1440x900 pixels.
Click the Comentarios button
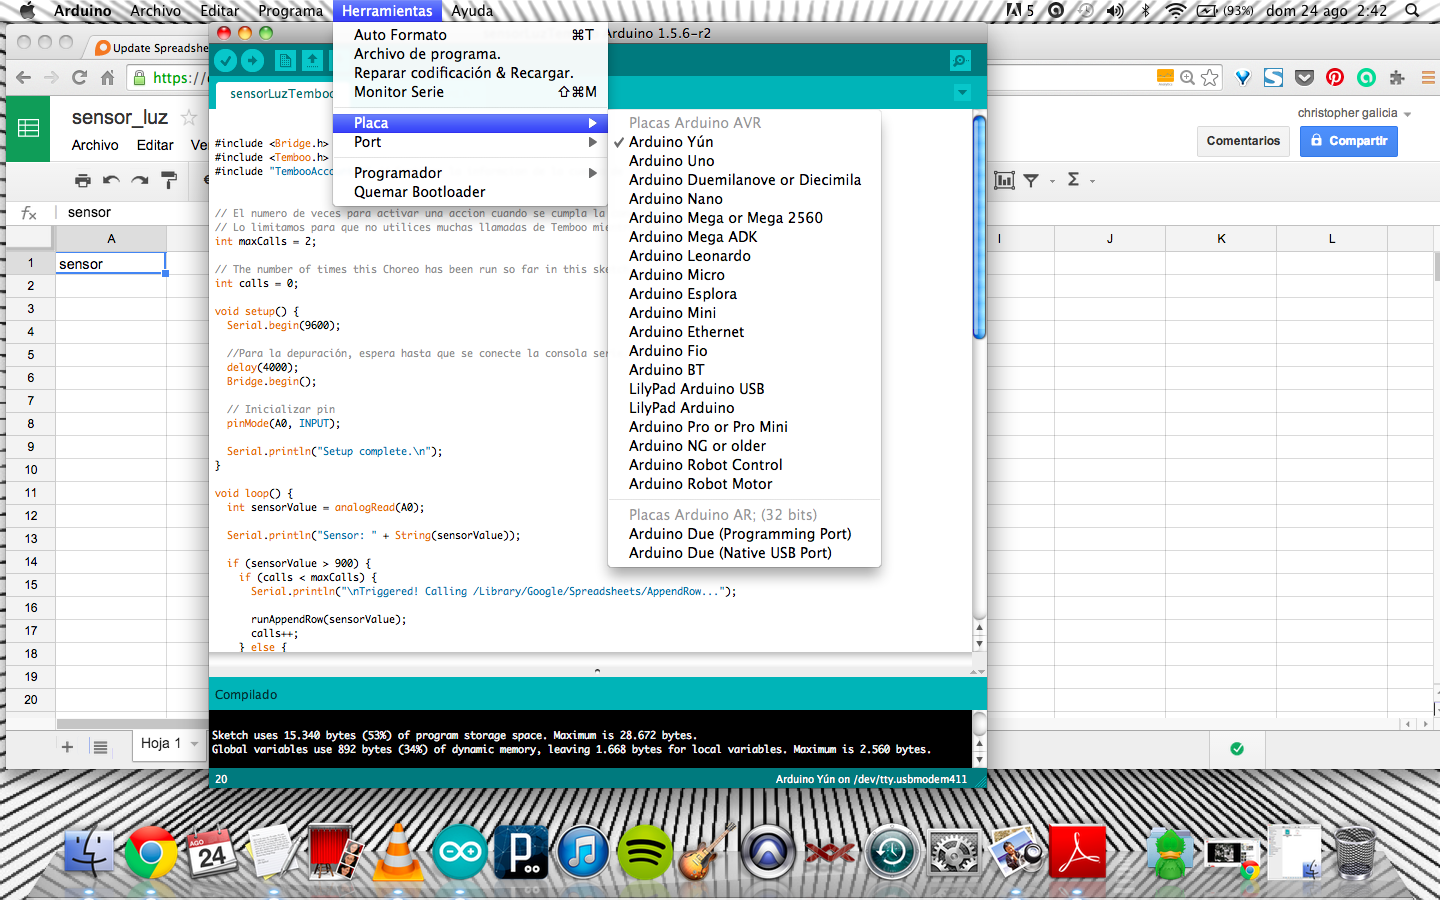coord(1243,141)
